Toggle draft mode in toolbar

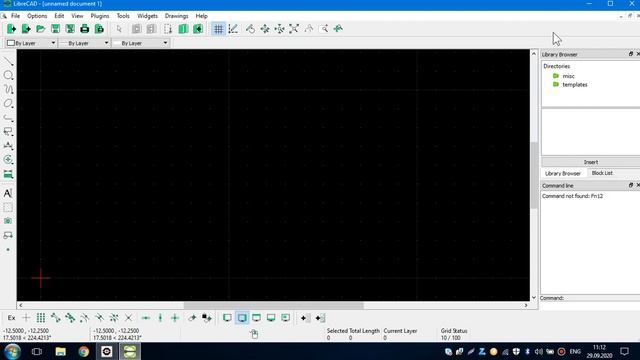pyautogui.click(x=233, y=29)
